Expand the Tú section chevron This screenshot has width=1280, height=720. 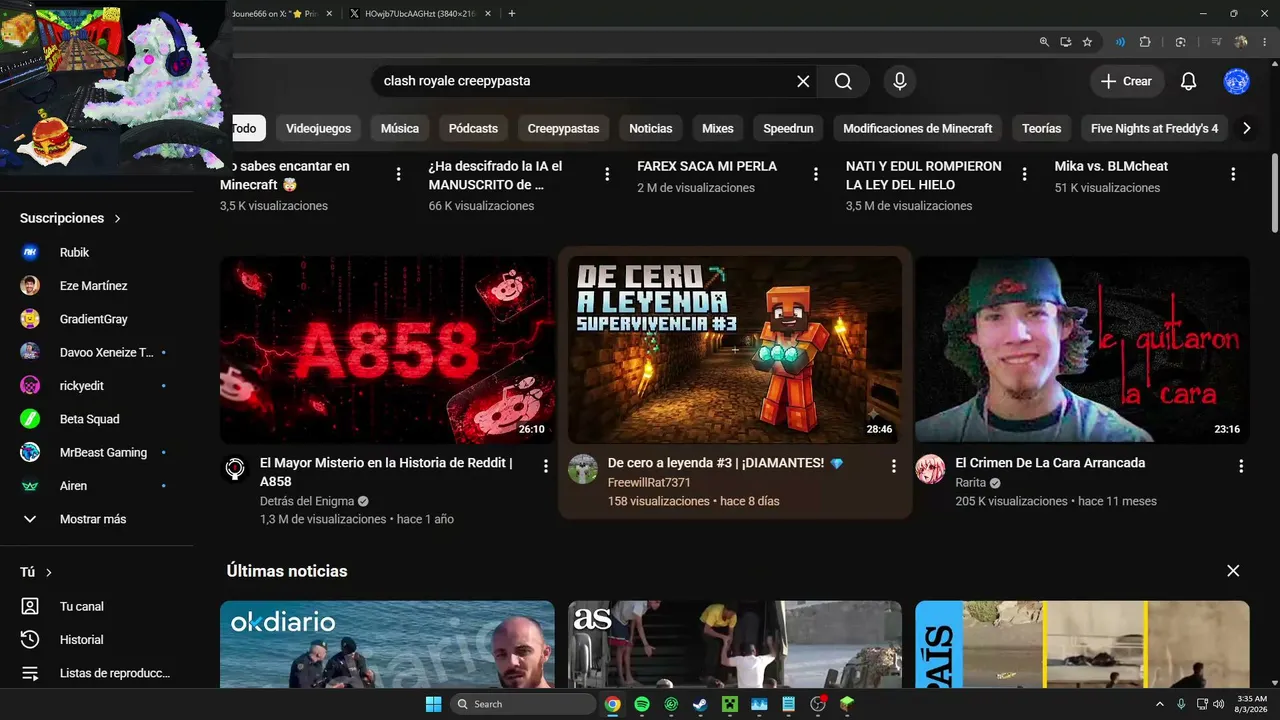48,572
